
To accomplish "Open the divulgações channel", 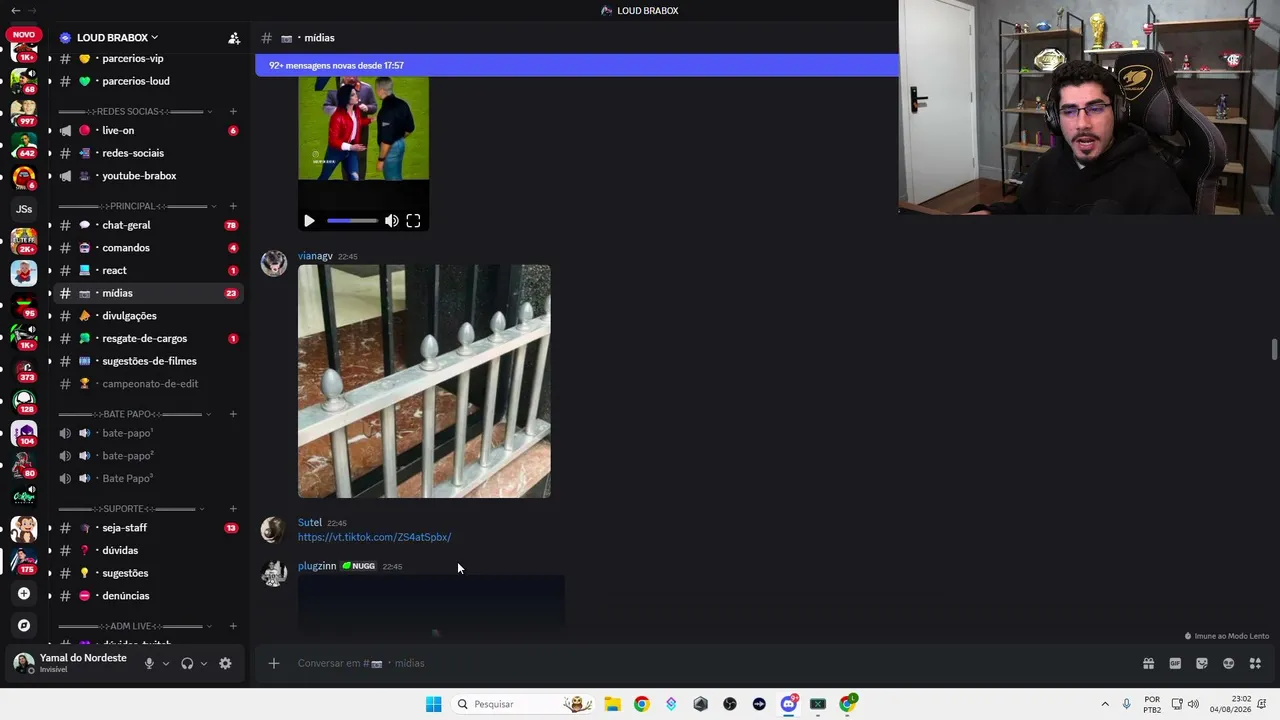I will pos(148,316).
